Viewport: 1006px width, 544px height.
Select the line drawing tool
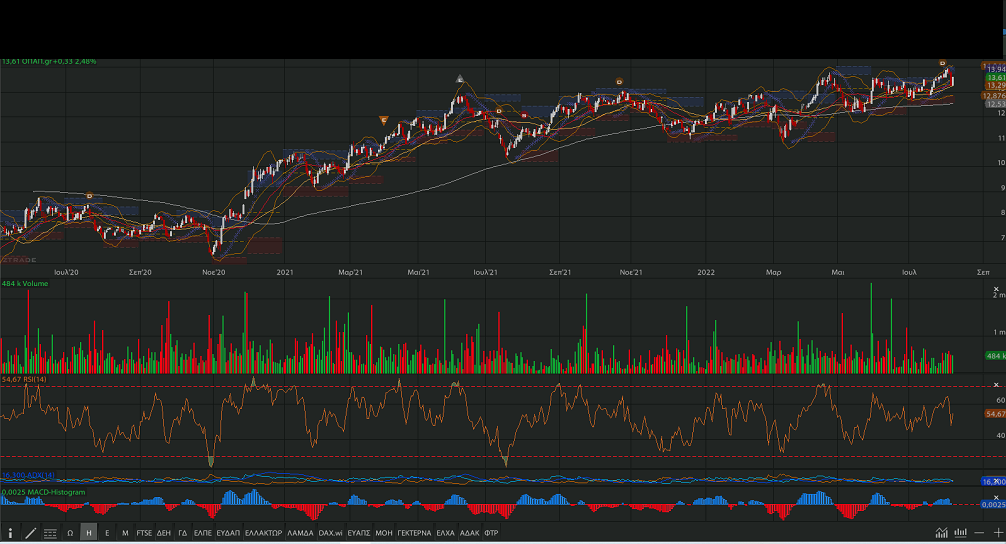[x=30, y=532]
